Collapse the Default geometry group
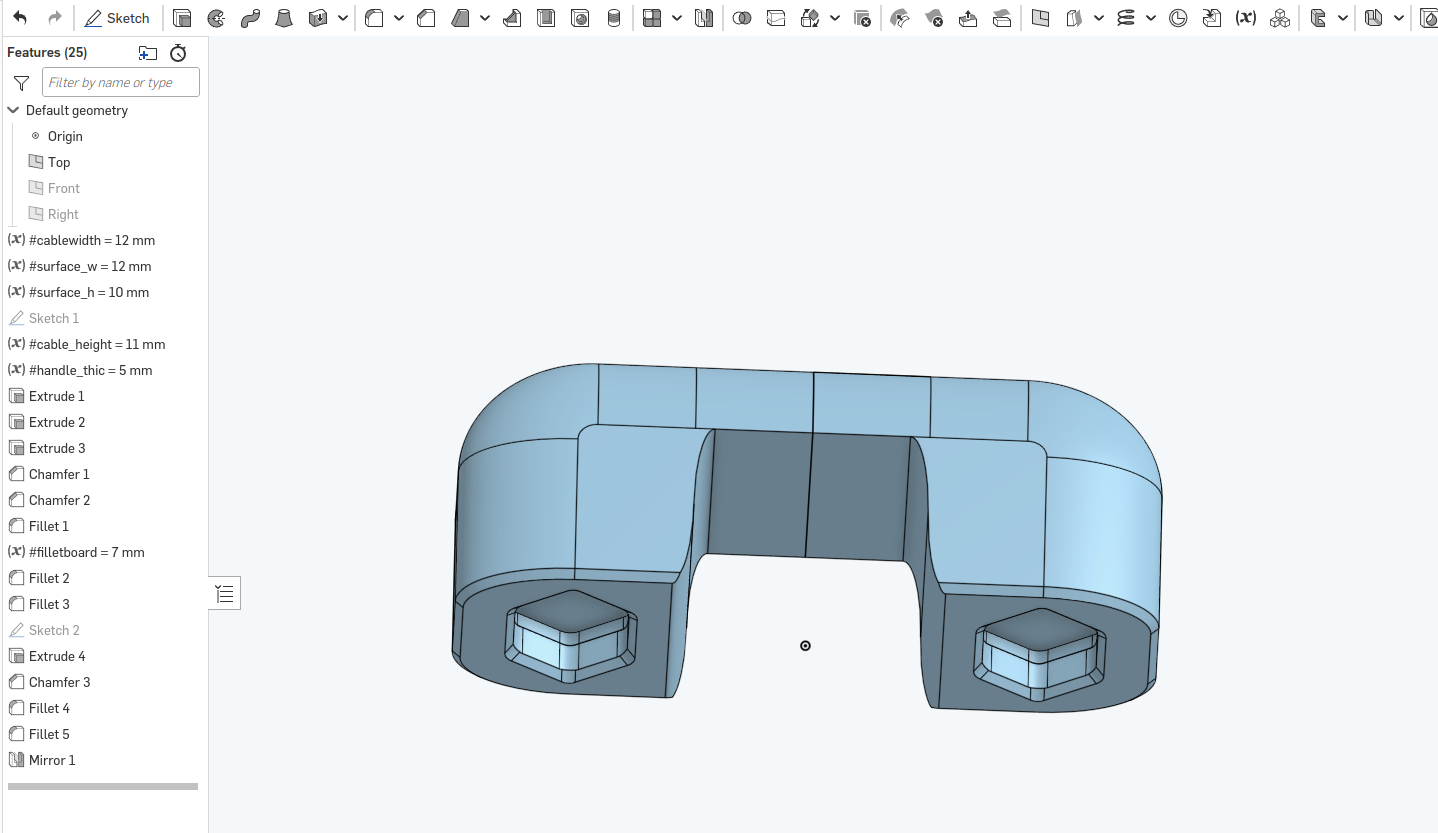This screenshot has width=1438, height=833. 14,110
